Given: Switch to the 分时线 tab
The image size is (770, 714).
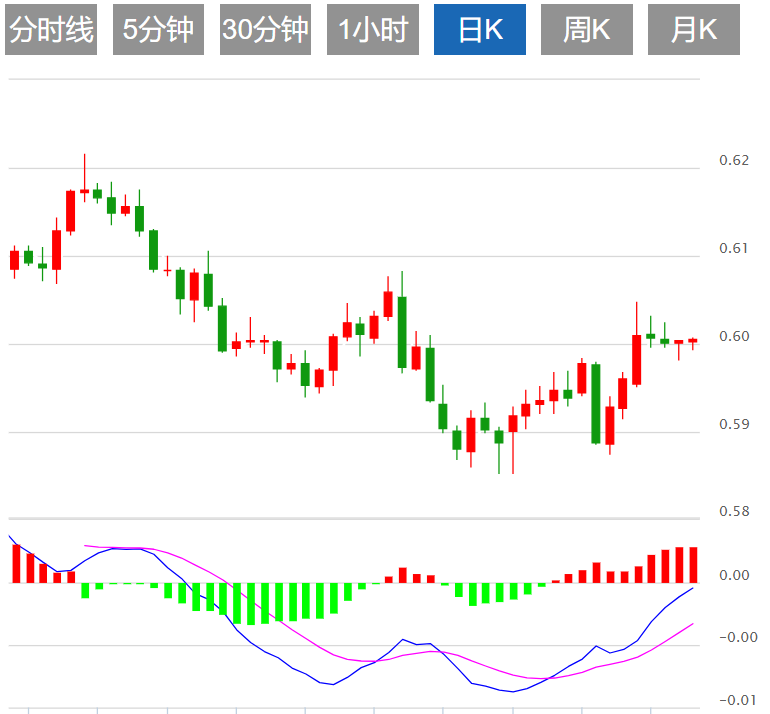Looking at the screenshot, I should pos(51,31).
